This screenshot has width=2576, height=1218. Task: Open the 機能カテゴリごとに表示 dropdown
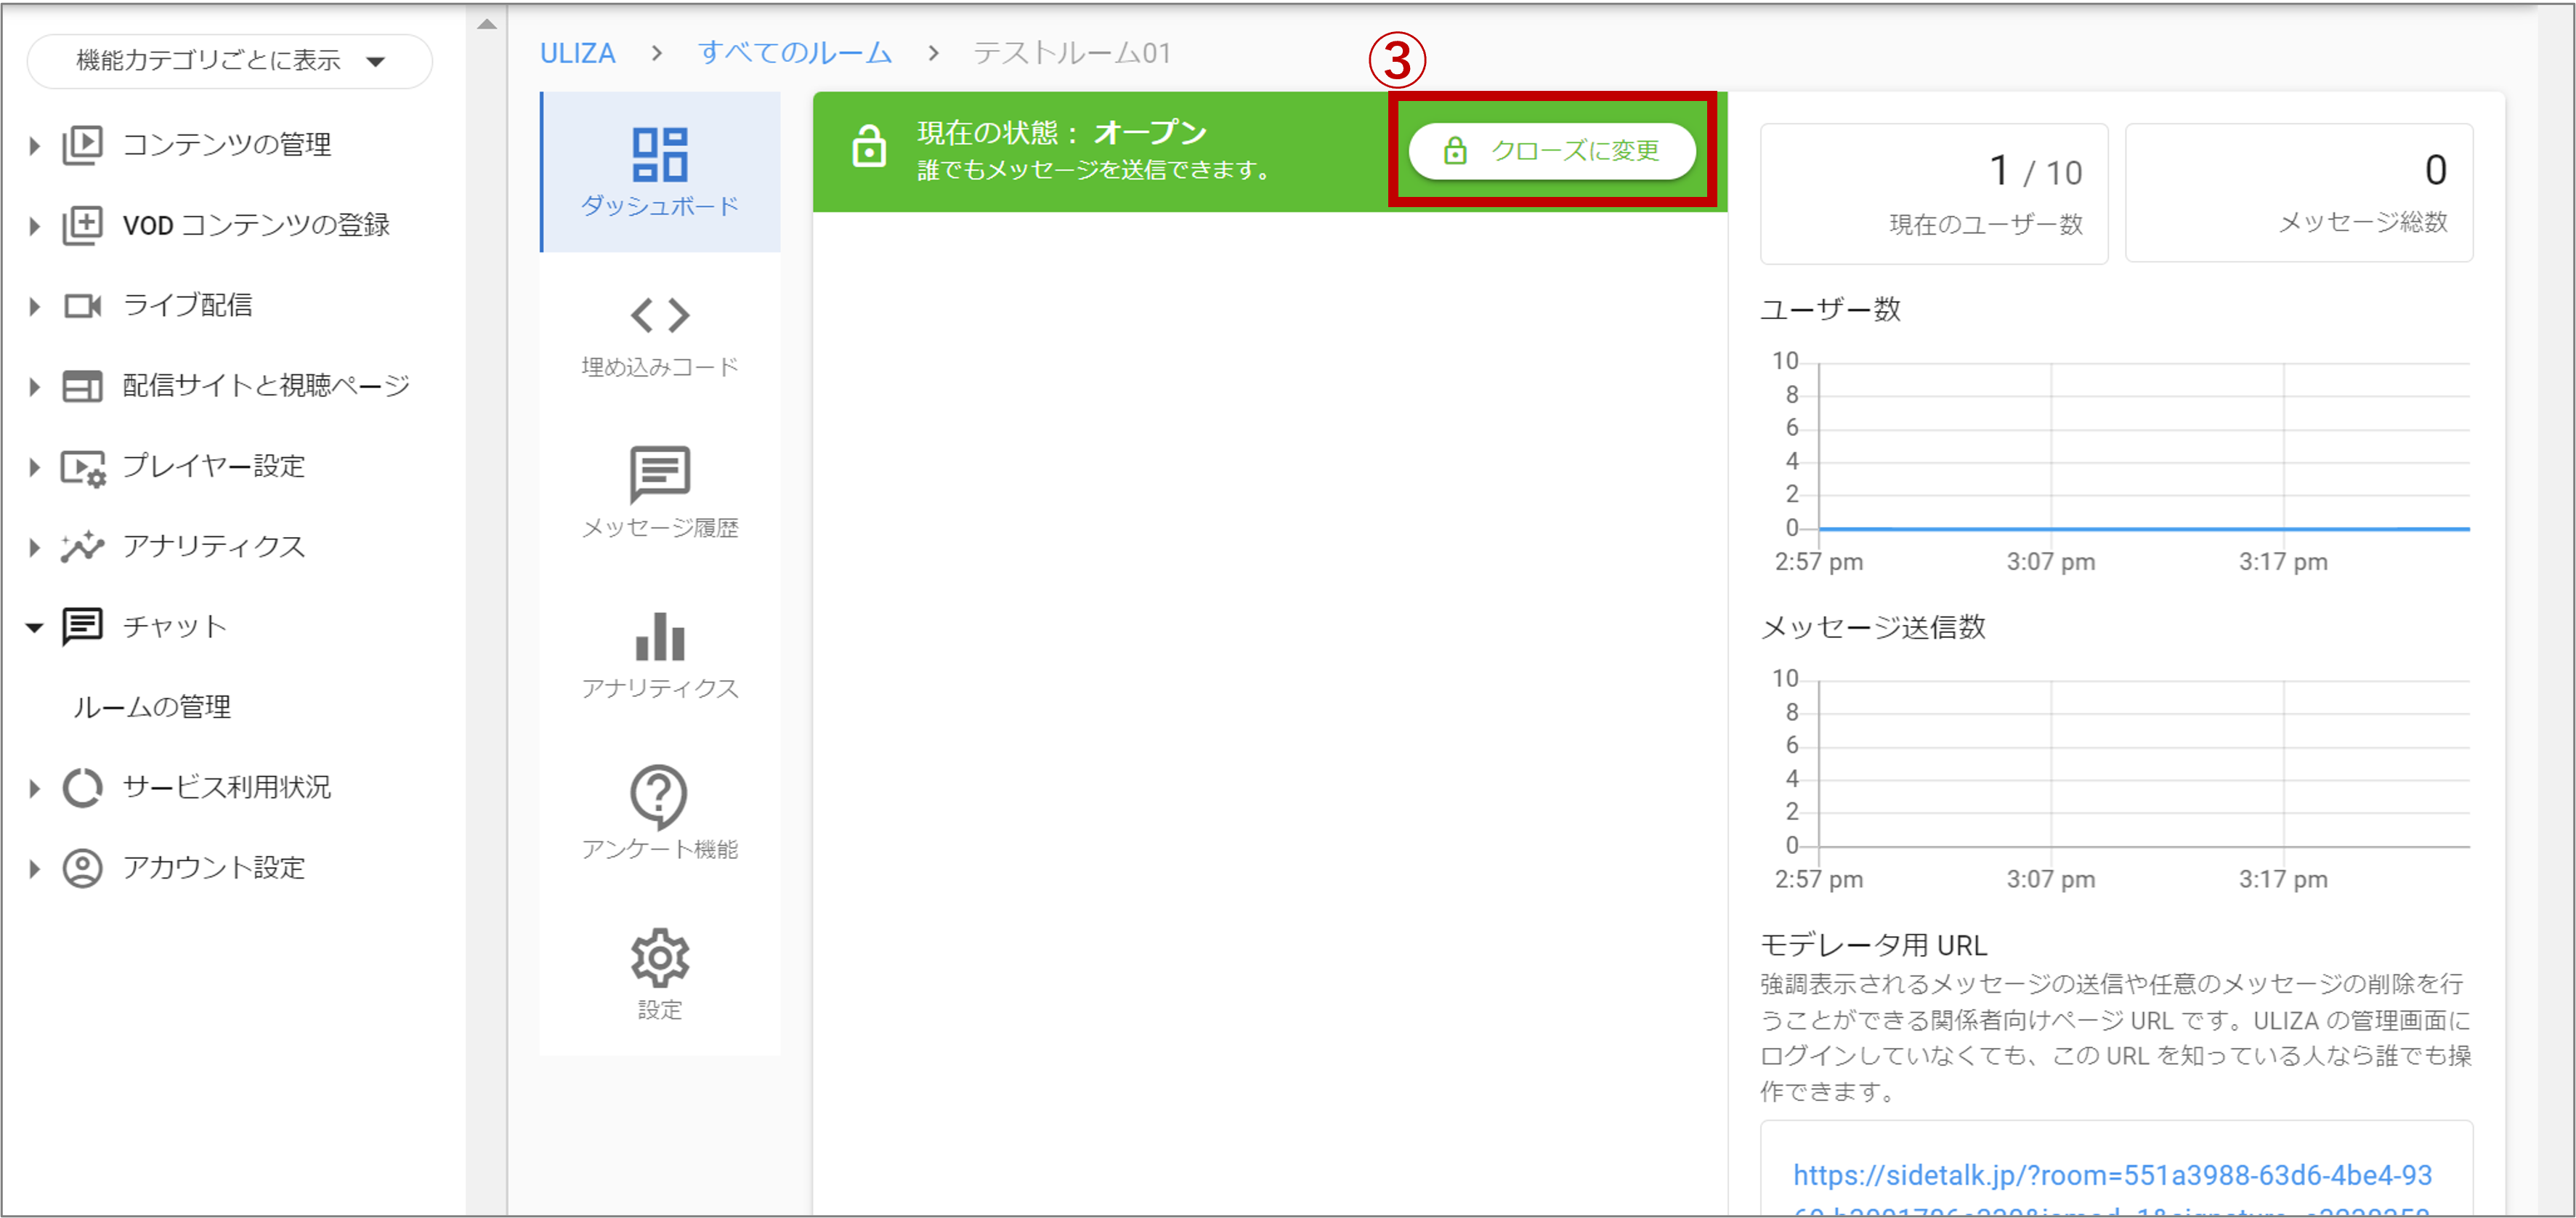click(x=229, y=61)
